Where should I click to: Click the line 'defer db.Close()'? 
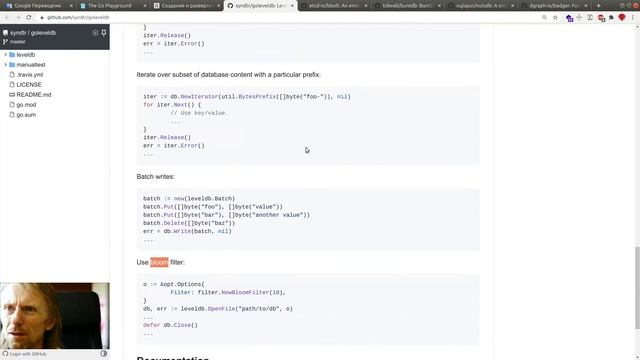click(x=170, y=325)
